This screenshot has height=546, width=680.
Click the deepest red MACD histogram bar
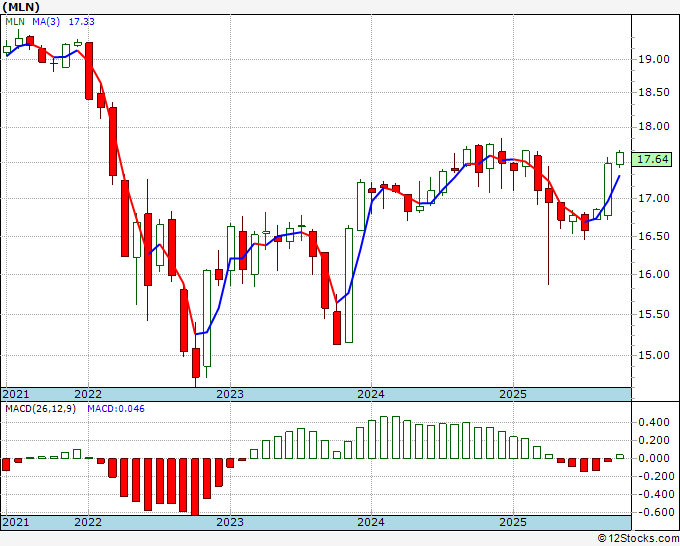(x=195, y=487)
